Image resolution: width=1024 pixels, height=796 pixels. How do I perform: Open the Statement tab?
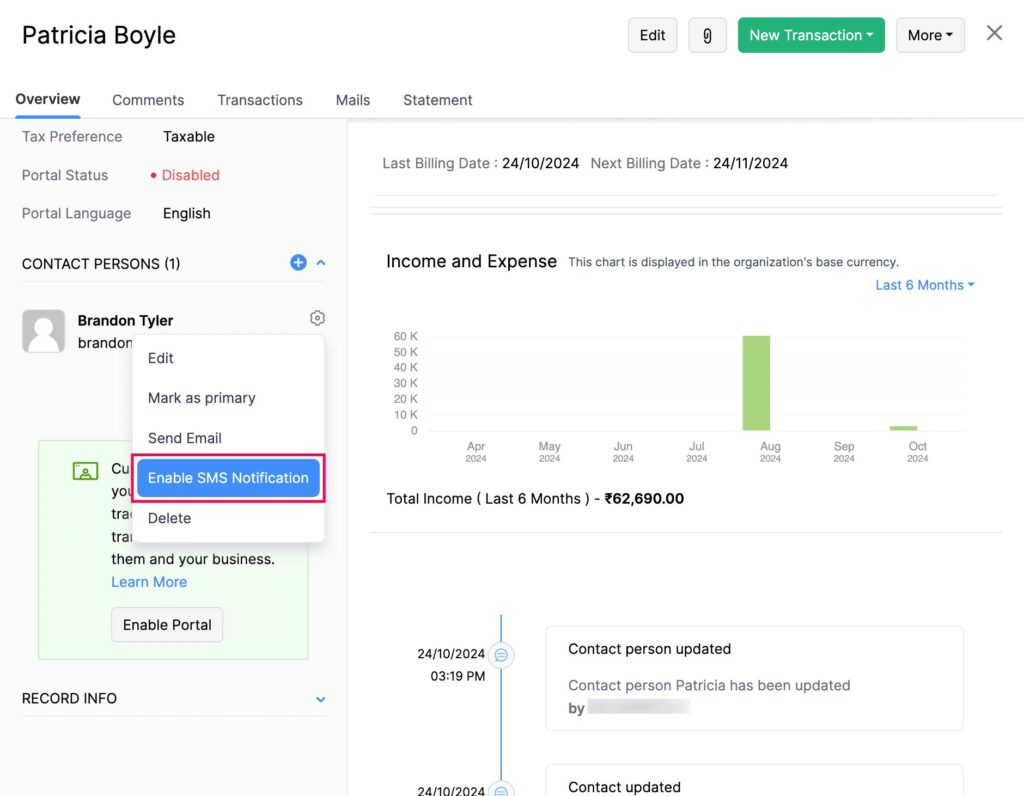click(x=437, y=100)
